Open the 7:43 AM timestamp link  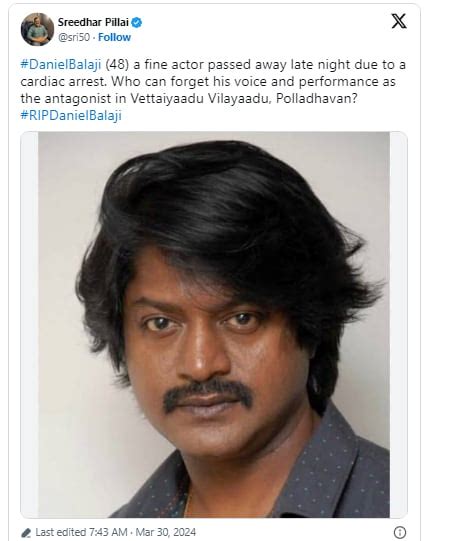pos(108,532)
